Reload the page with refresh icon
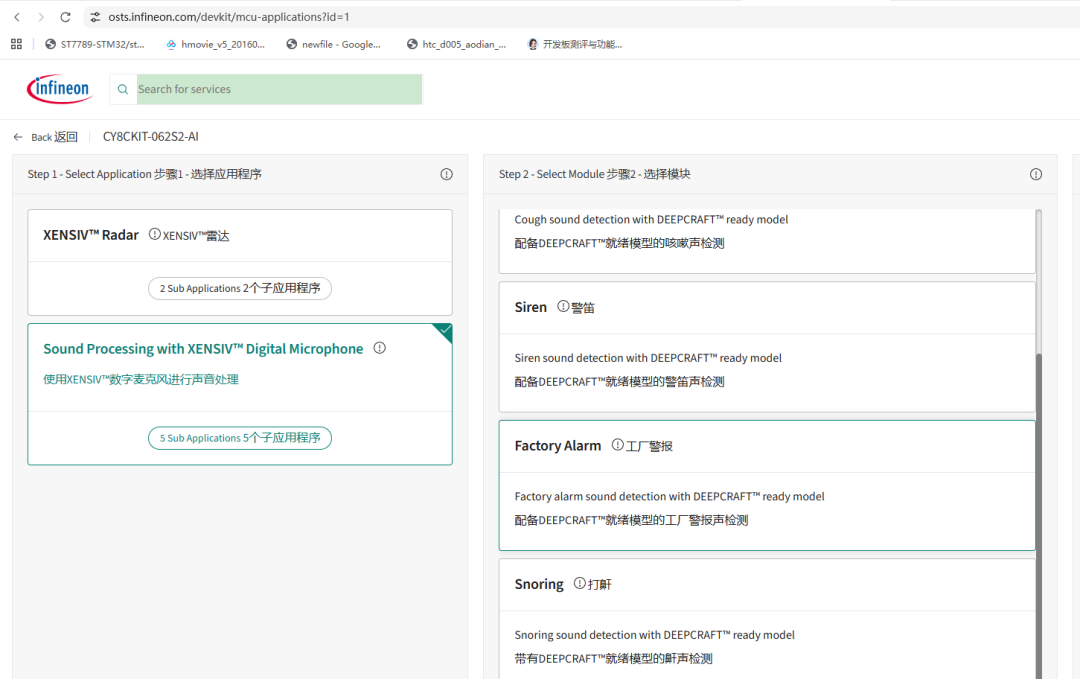The width and height of the screenshot is (1080, 679). 65,17
